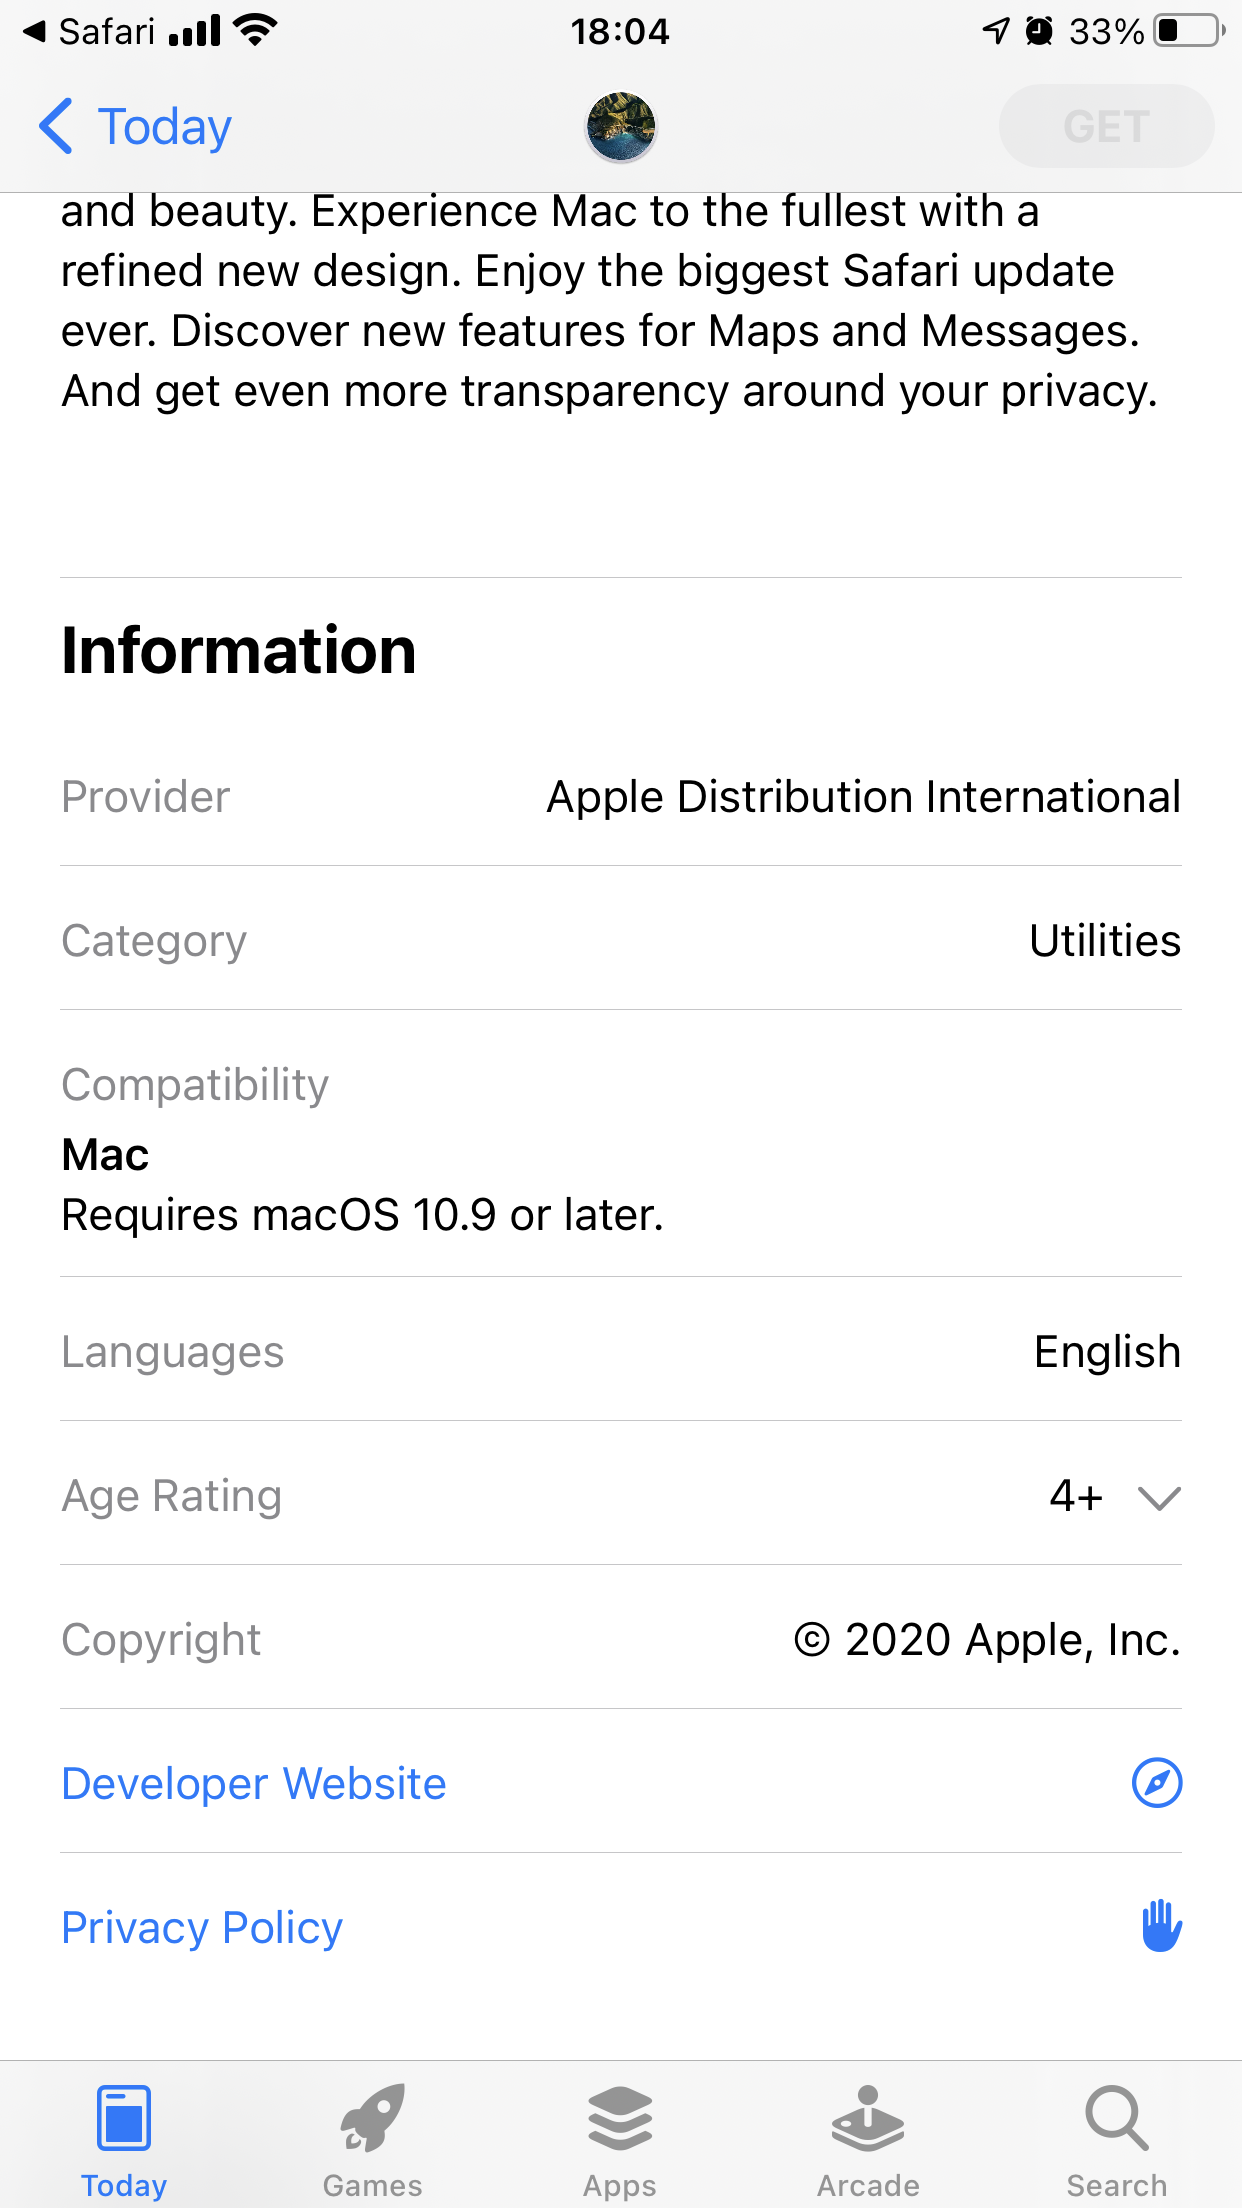Tap the Wi-Fi status icon

pos(255,31)
